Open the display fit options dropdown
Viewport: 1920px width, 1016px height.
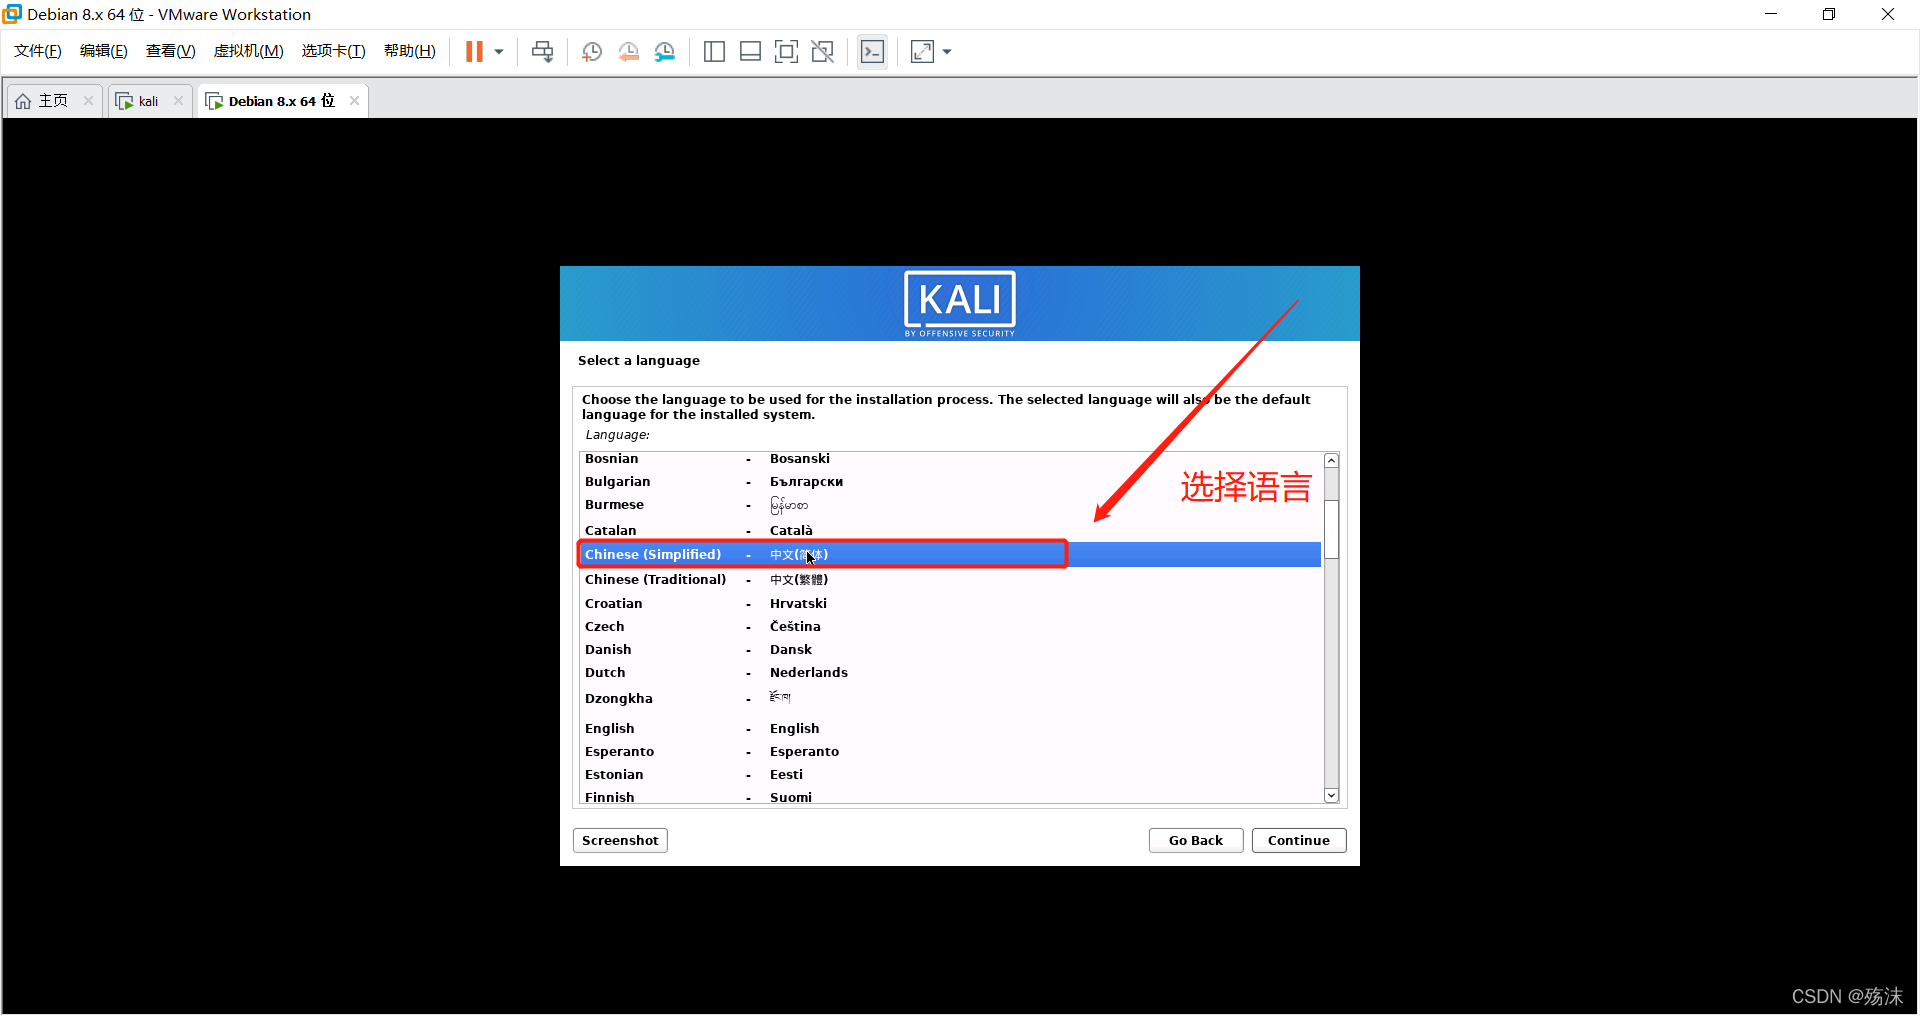point(947,51)
